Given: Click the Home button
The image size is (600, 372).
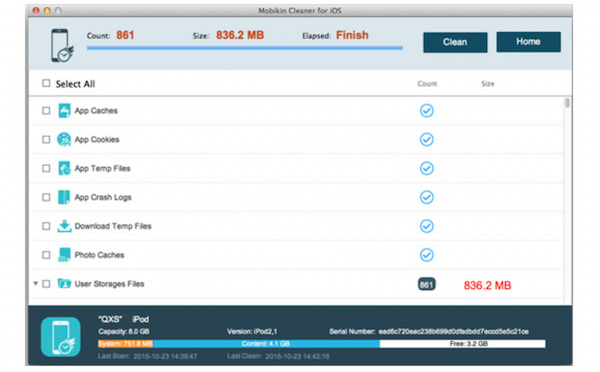Looking at the screenshot, I should click(528, 42).
